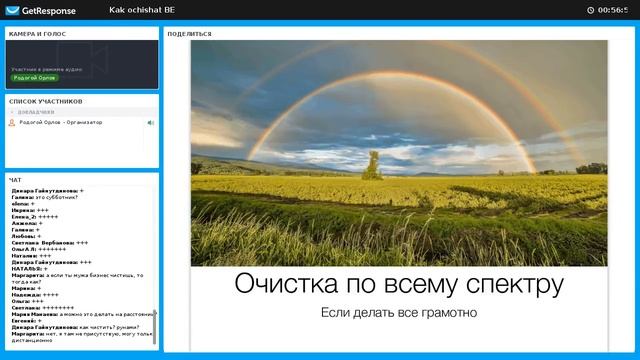Click the 'ПОДЕЛИТЬСЯ' panel heading

(x=189, y=34)
